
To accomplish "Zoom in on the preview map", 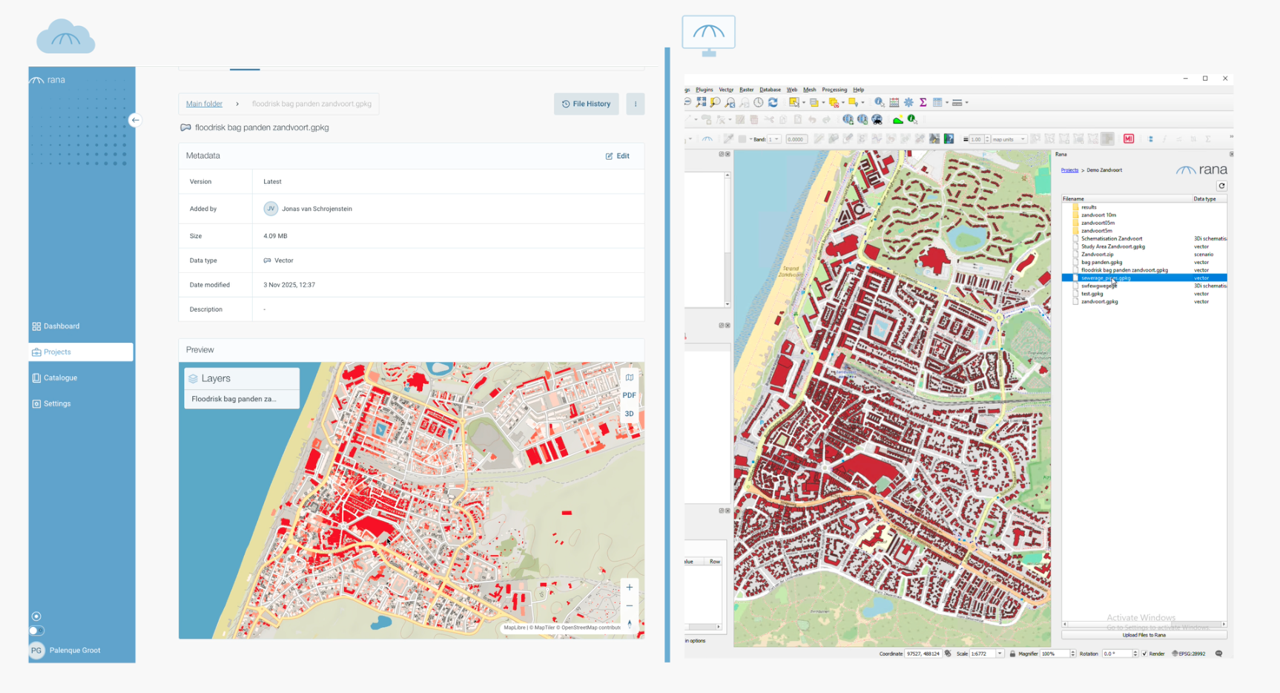I will 629,587.
